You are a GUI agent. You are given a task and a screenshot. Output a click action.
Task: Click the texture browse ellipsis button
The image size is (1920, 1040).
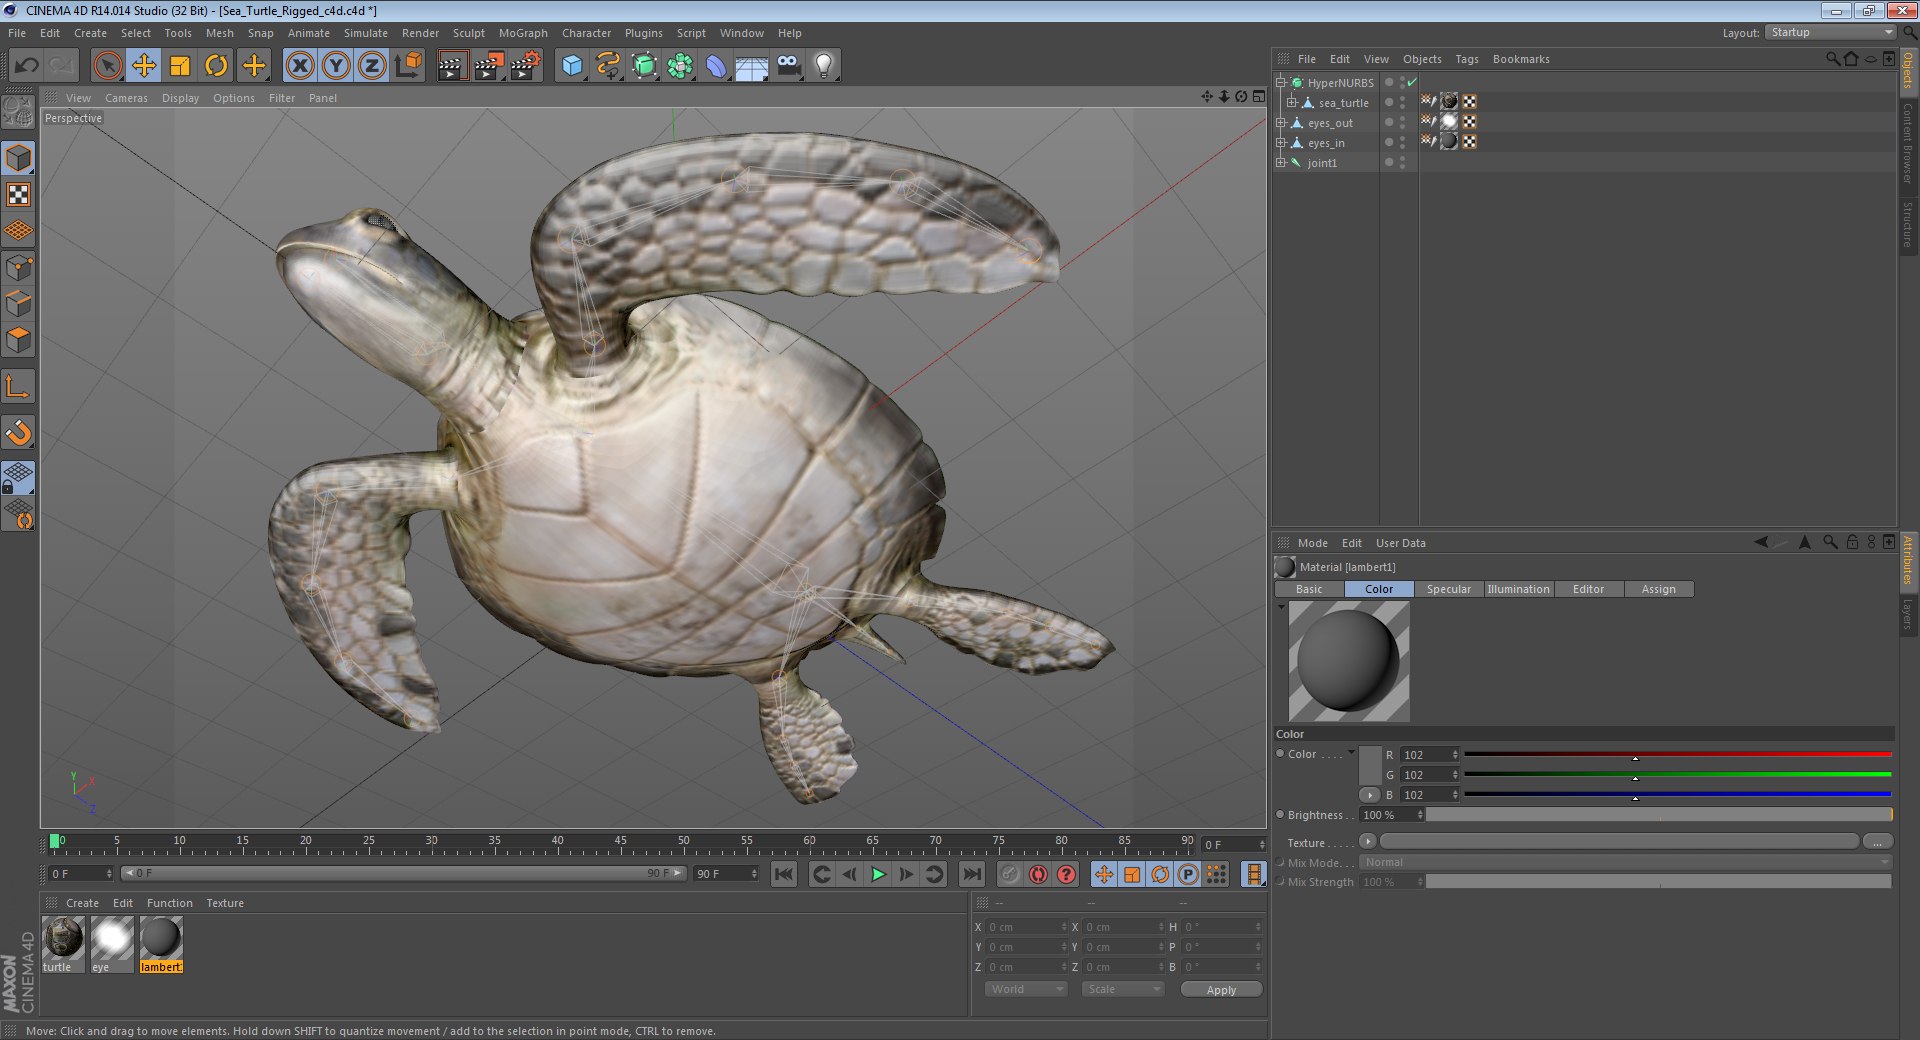[x=1877, y=842]
